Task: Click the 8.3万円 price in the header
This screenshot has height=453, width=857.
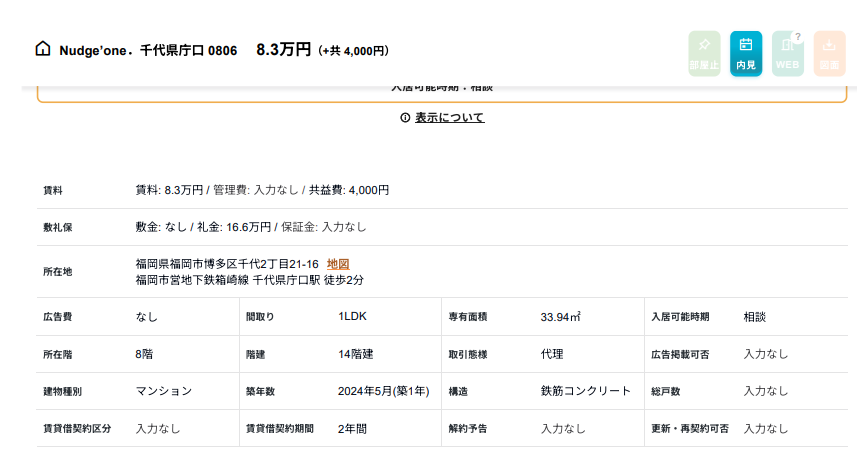Action: click(283, 49)
